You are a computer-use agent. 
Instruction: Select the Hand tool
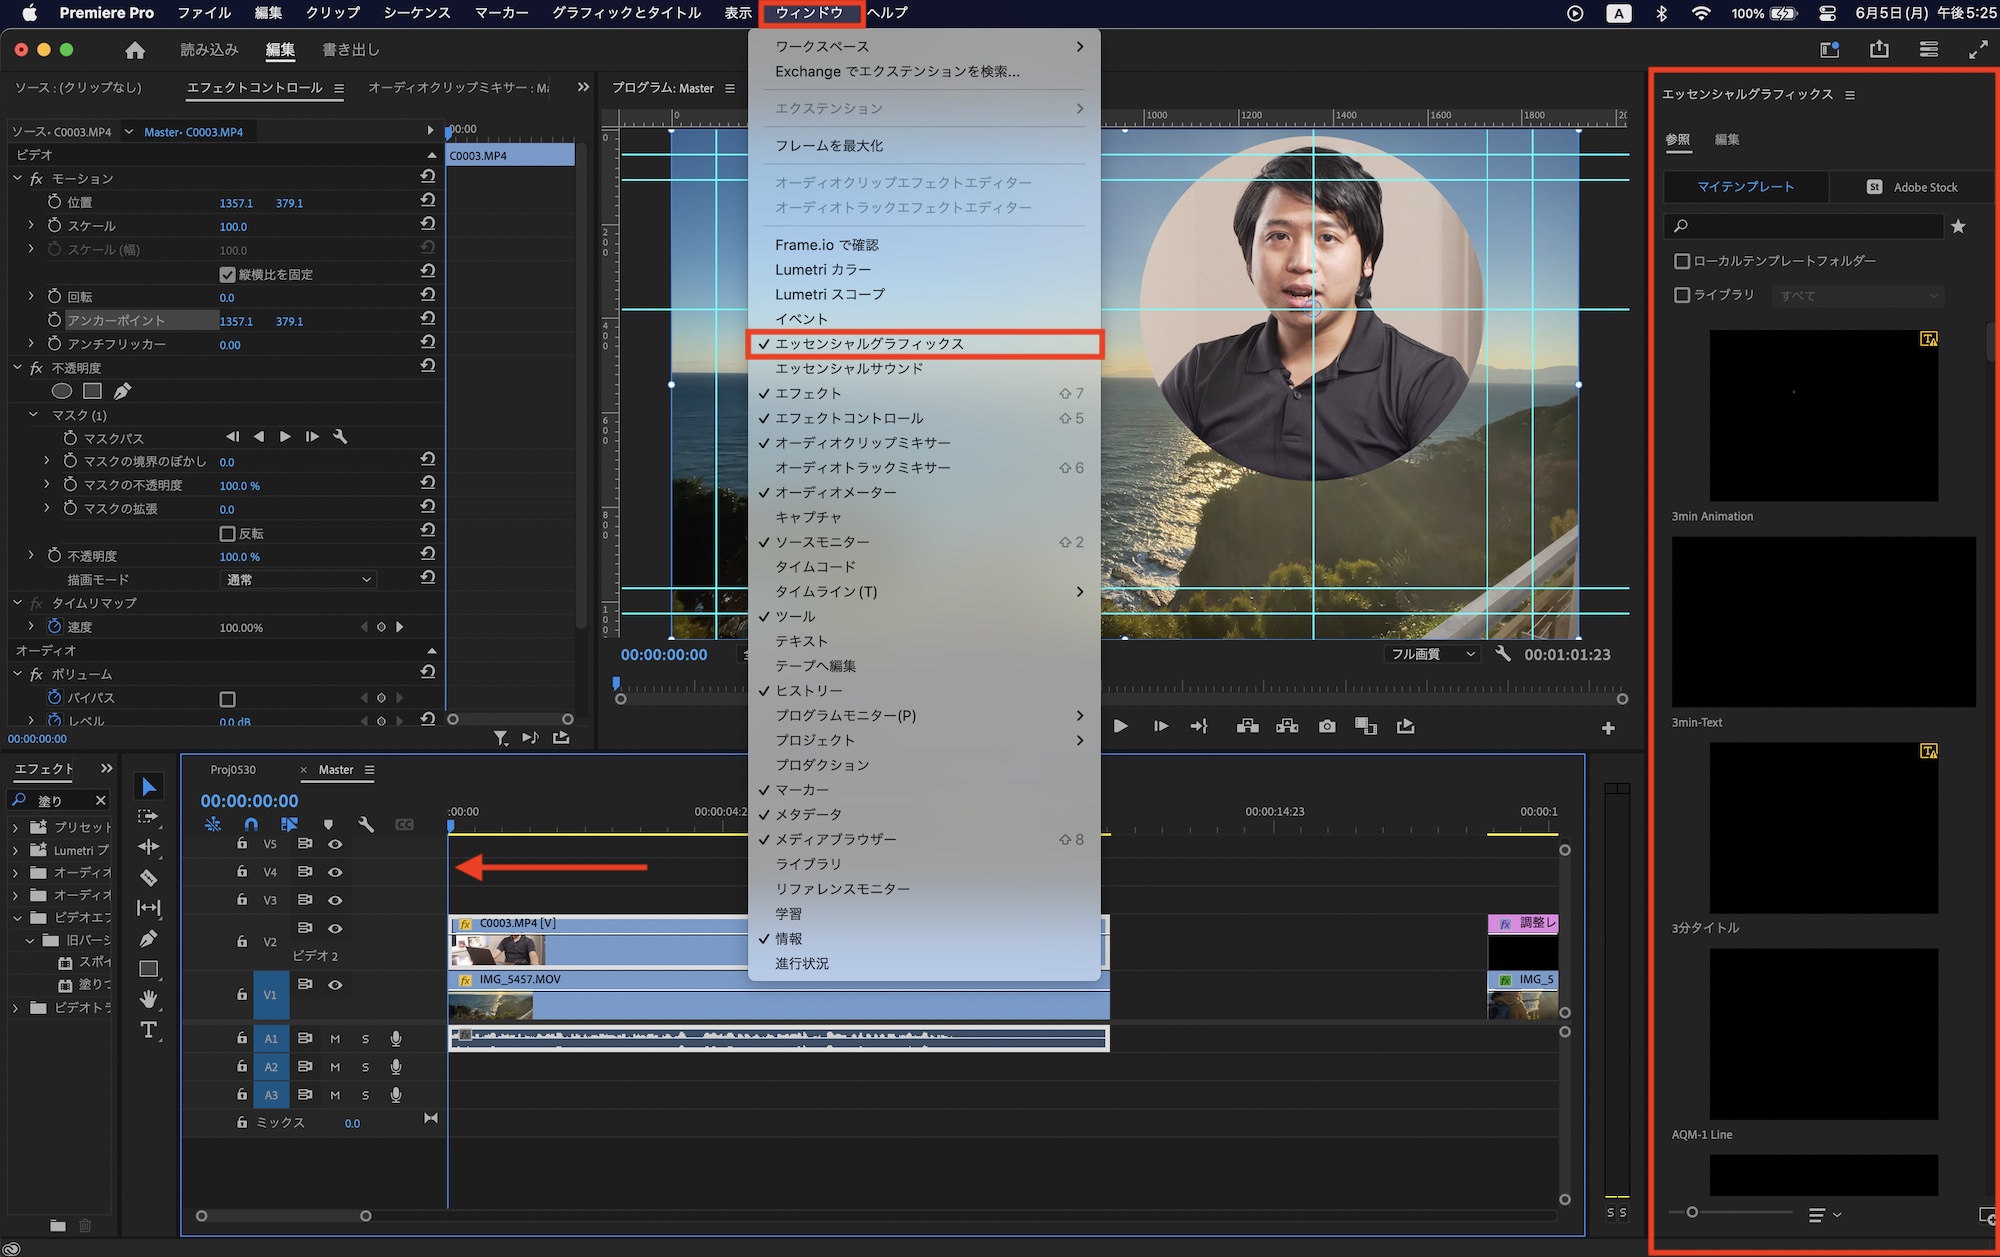[x=148, y=999]
